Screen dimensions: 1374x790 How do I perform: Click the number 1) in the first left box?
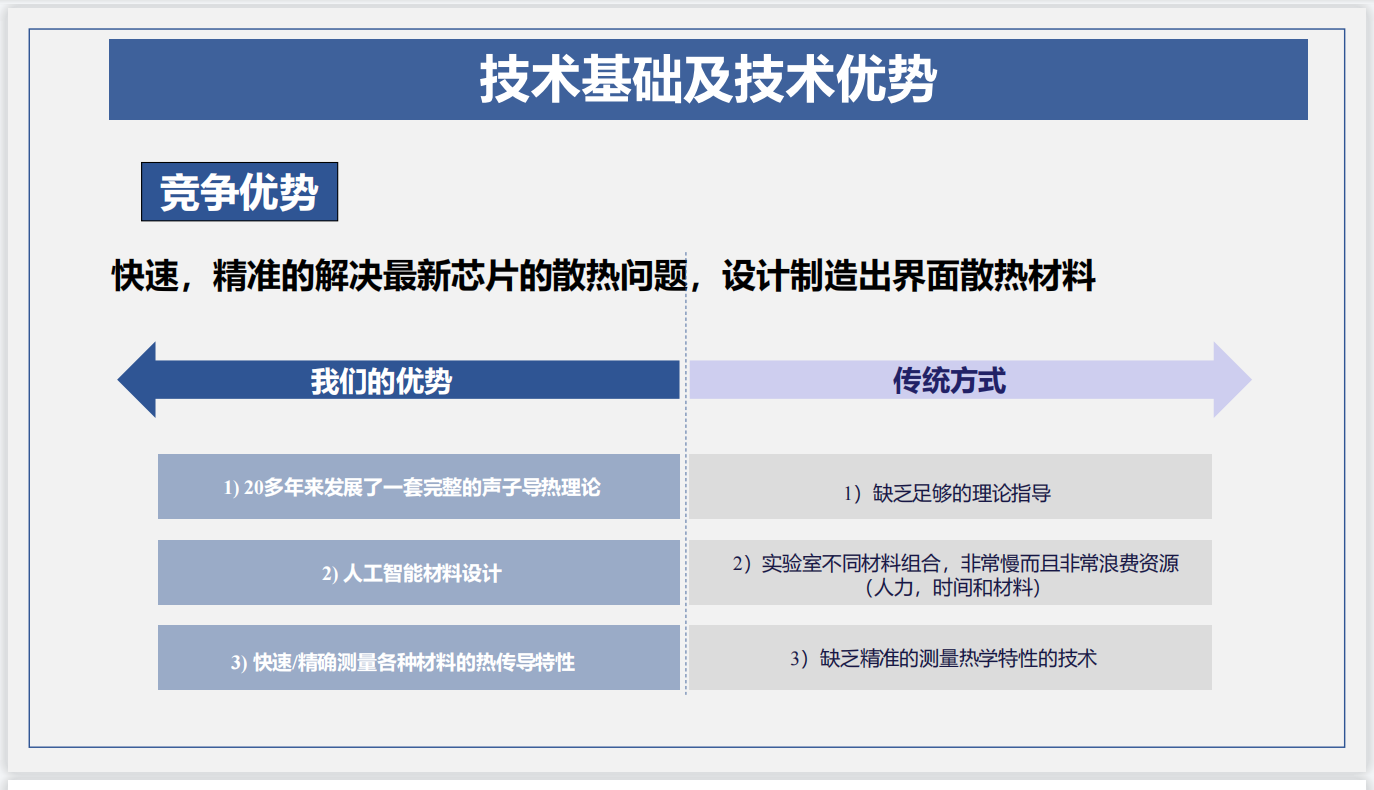point(231,489)
